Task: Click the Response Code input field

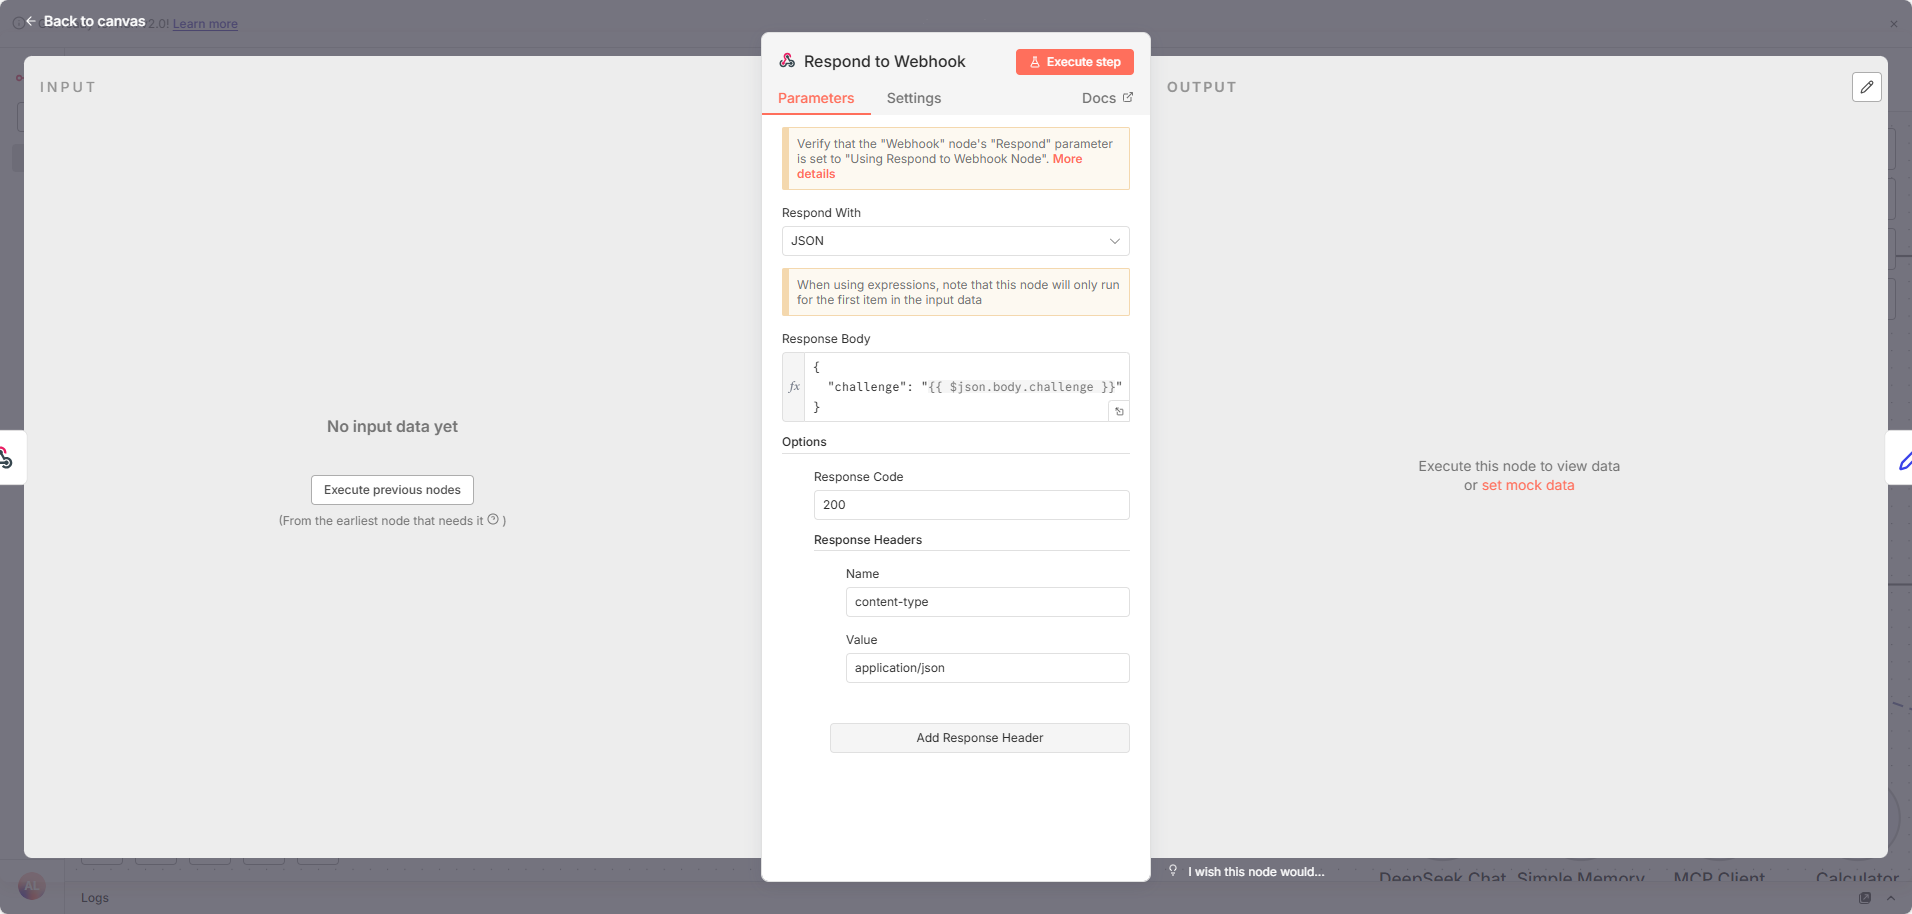Action: 971,505
